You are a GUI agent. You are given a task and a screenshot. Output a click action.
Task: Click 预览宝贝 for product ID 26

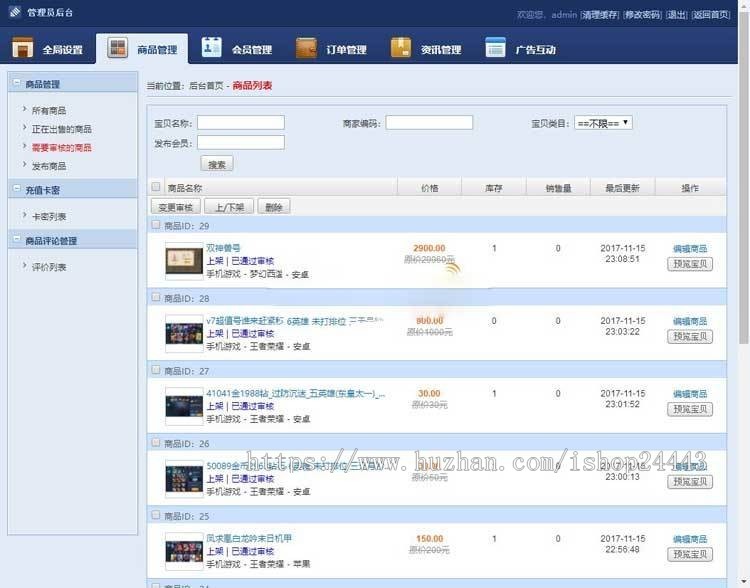[690, 482]
